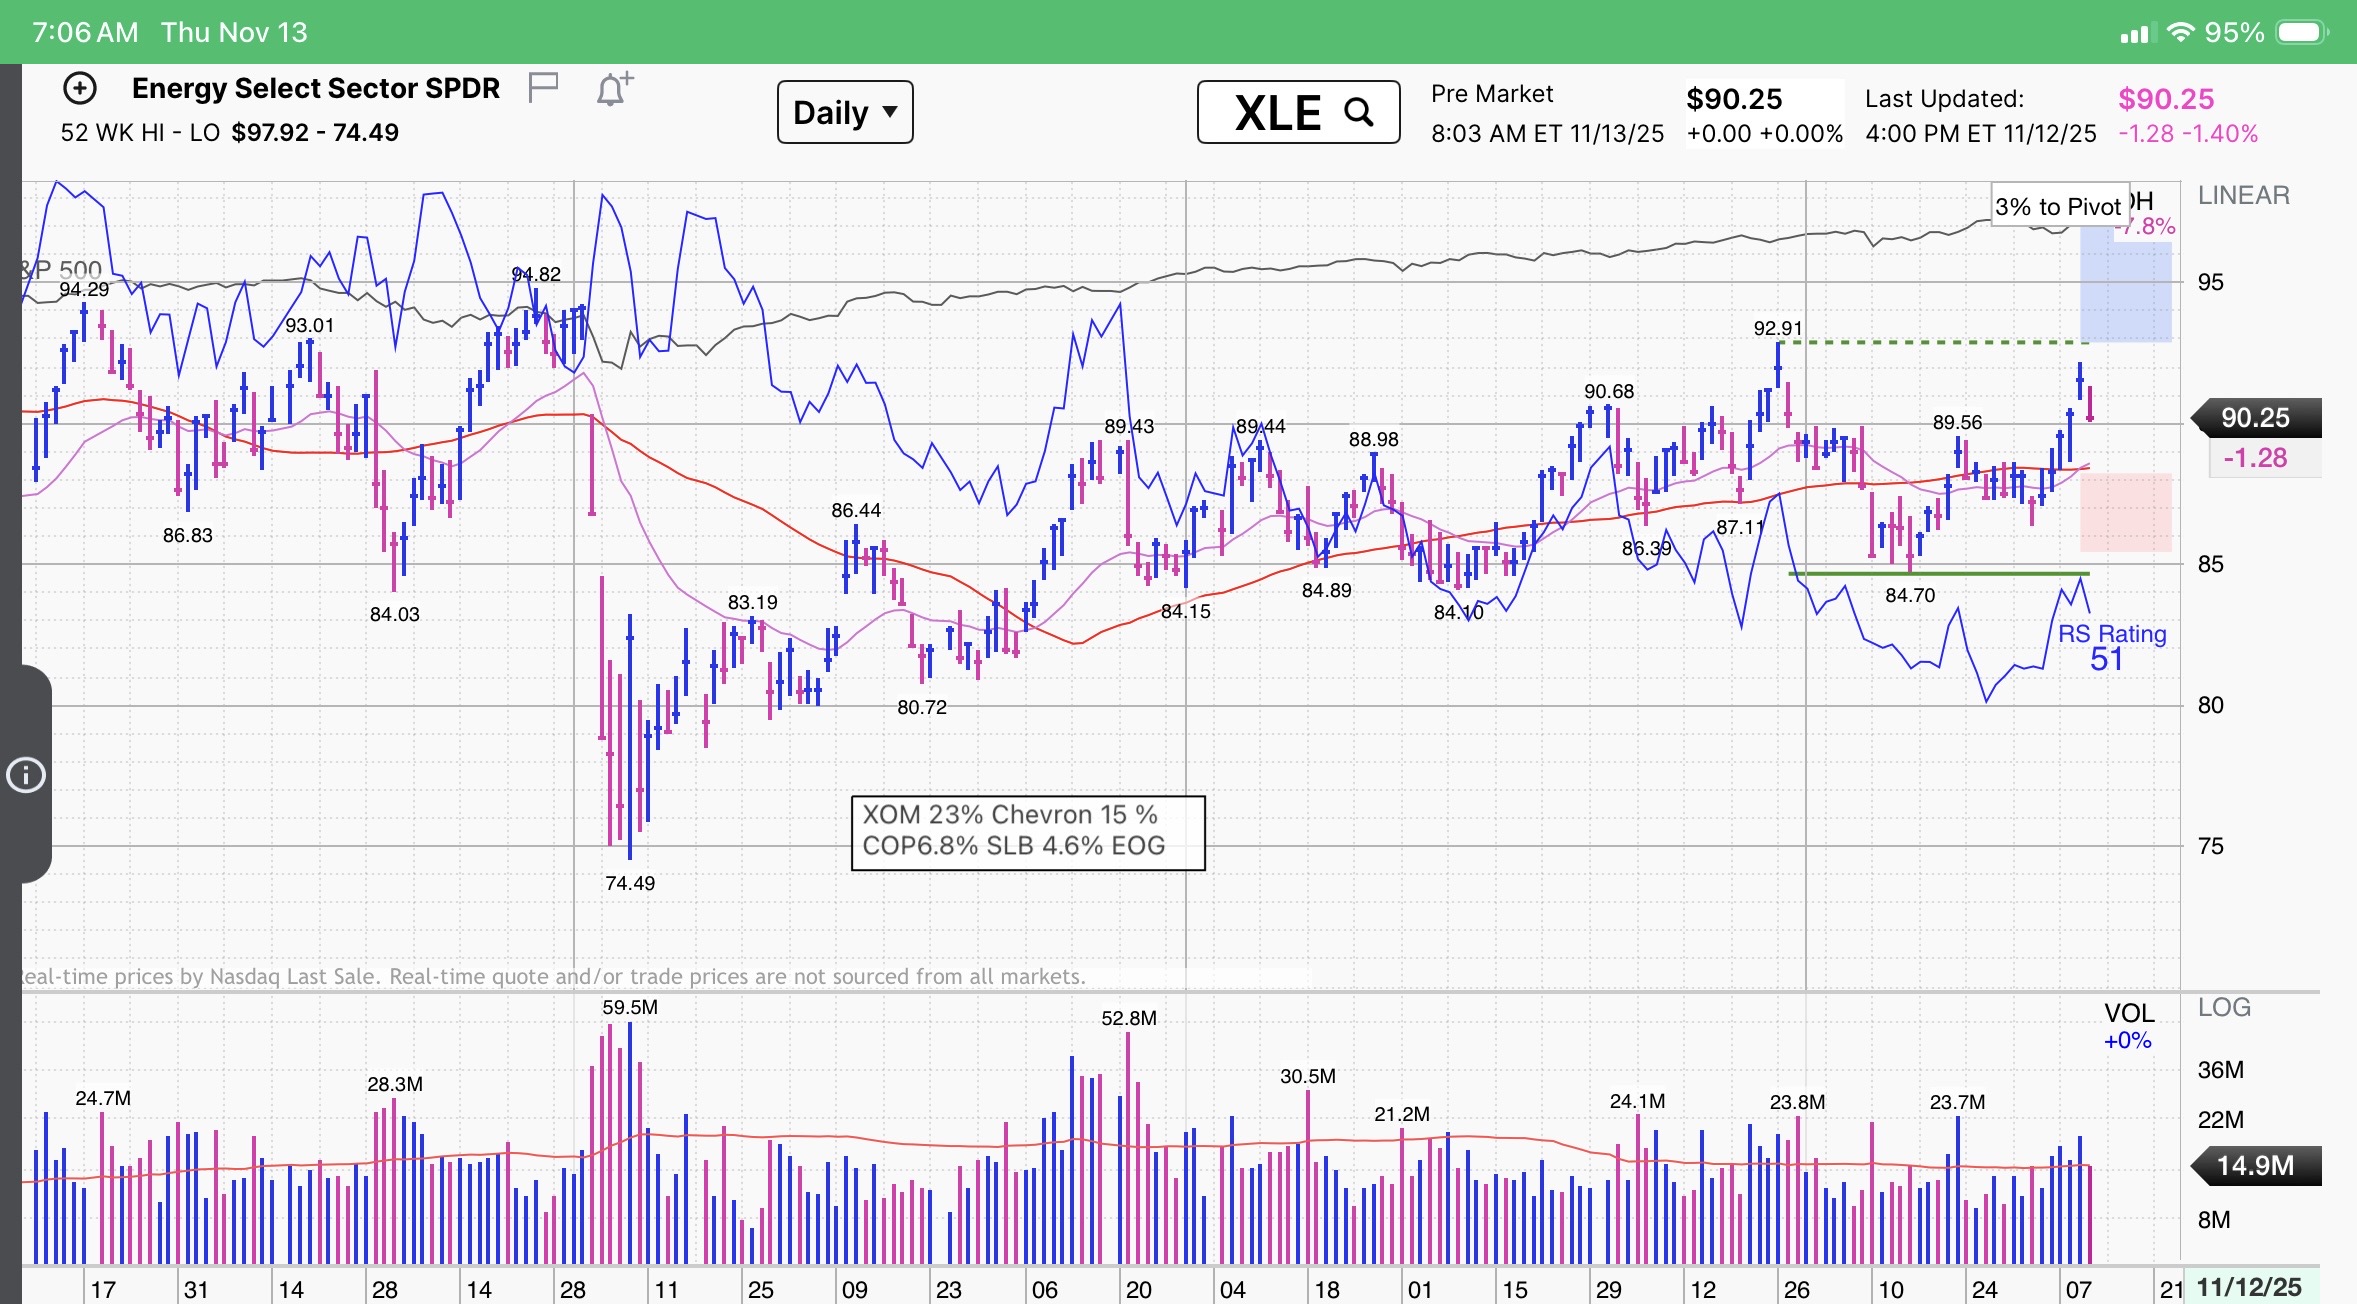Tap the 90.25 current price tag
Image resolution: width=2357 pixels, height=1304 pixels.
2255,418
